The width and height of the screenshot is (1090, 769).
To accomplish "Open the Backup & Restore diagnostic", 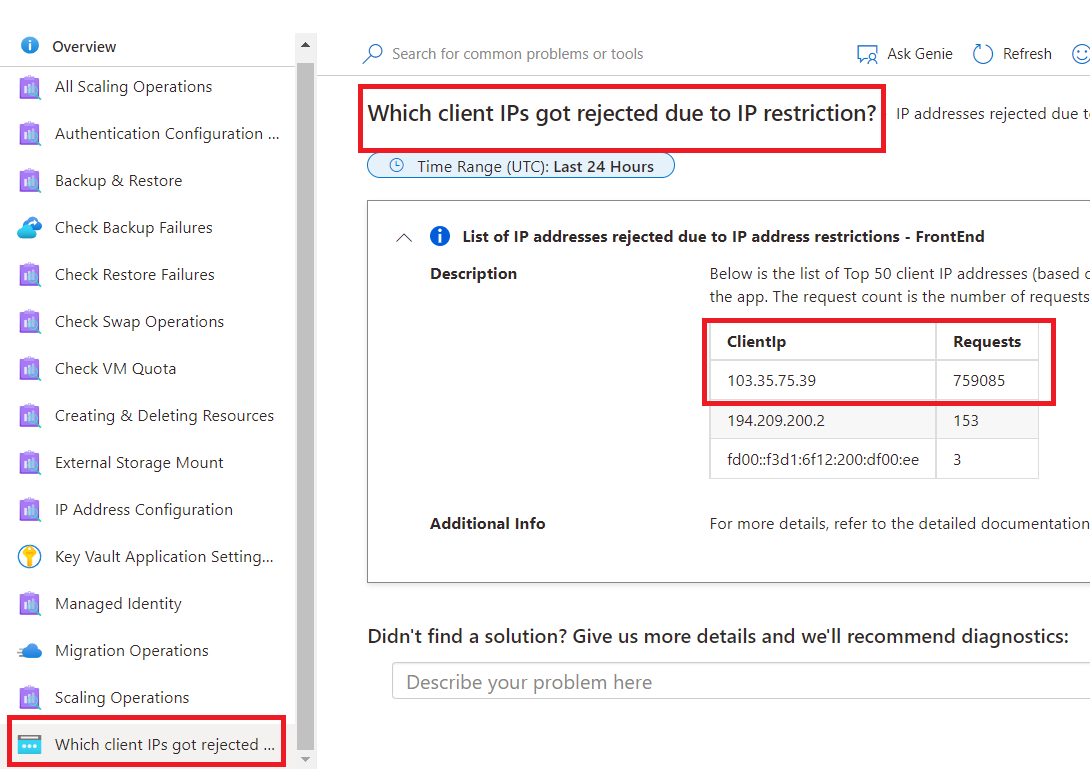I will tap(118, 180).
